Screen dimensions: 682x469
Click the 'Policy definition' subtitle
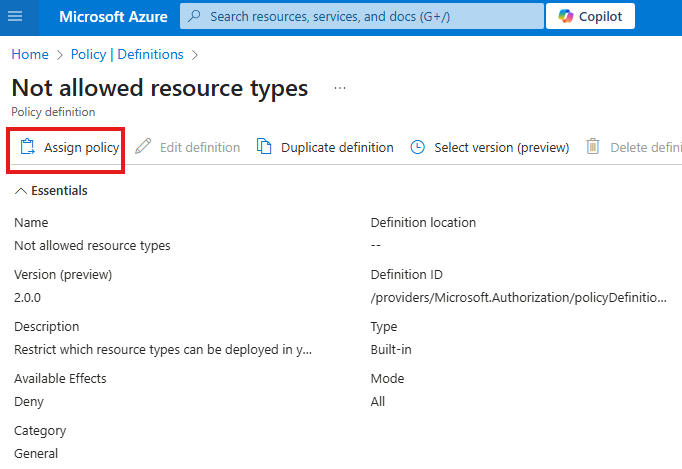[x=53, y=112]
